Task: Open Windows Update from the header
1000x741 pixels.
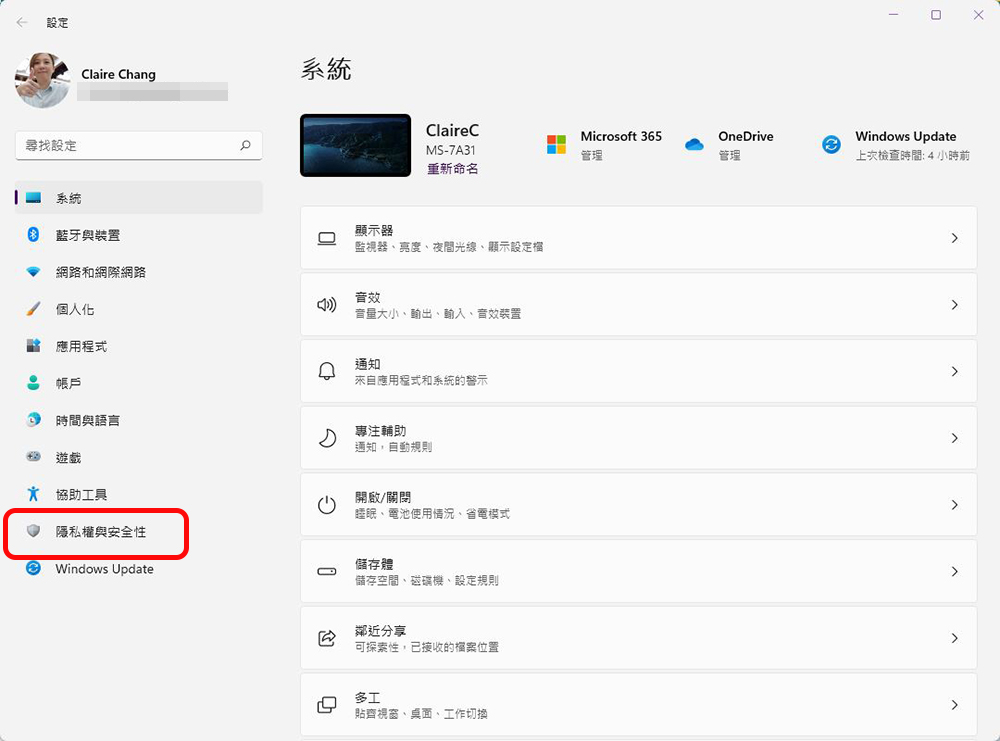Action: pyautogui.click(x=896, y=145)
